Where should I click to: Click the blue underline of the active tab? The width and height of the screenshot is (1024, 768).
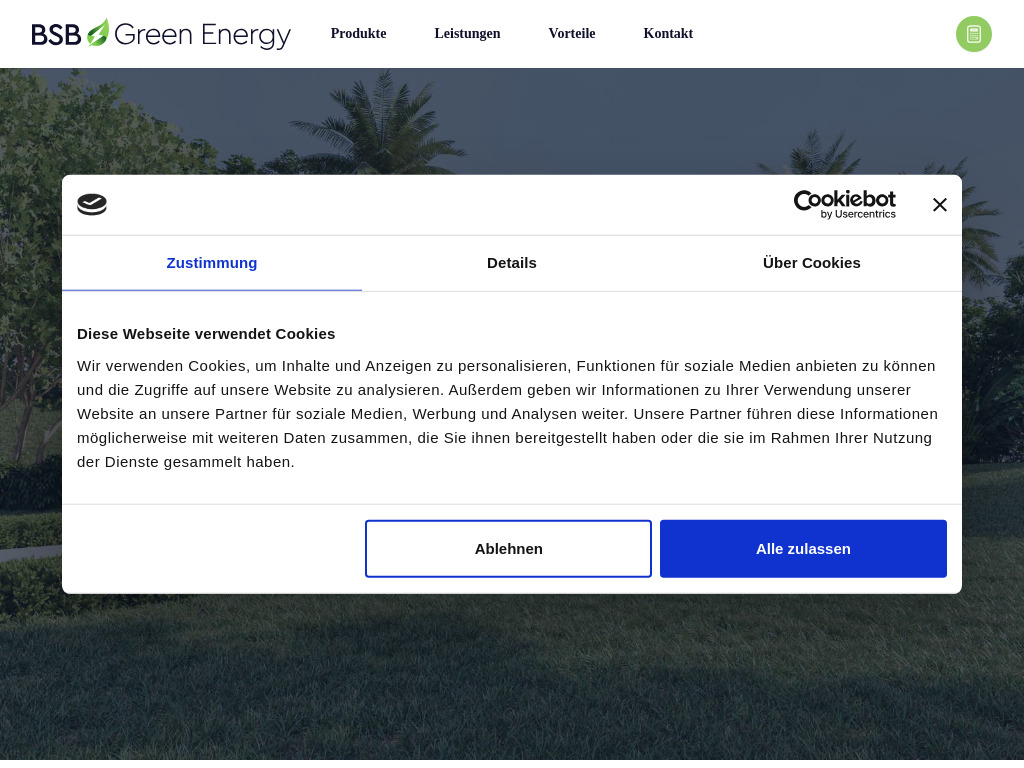211,289
